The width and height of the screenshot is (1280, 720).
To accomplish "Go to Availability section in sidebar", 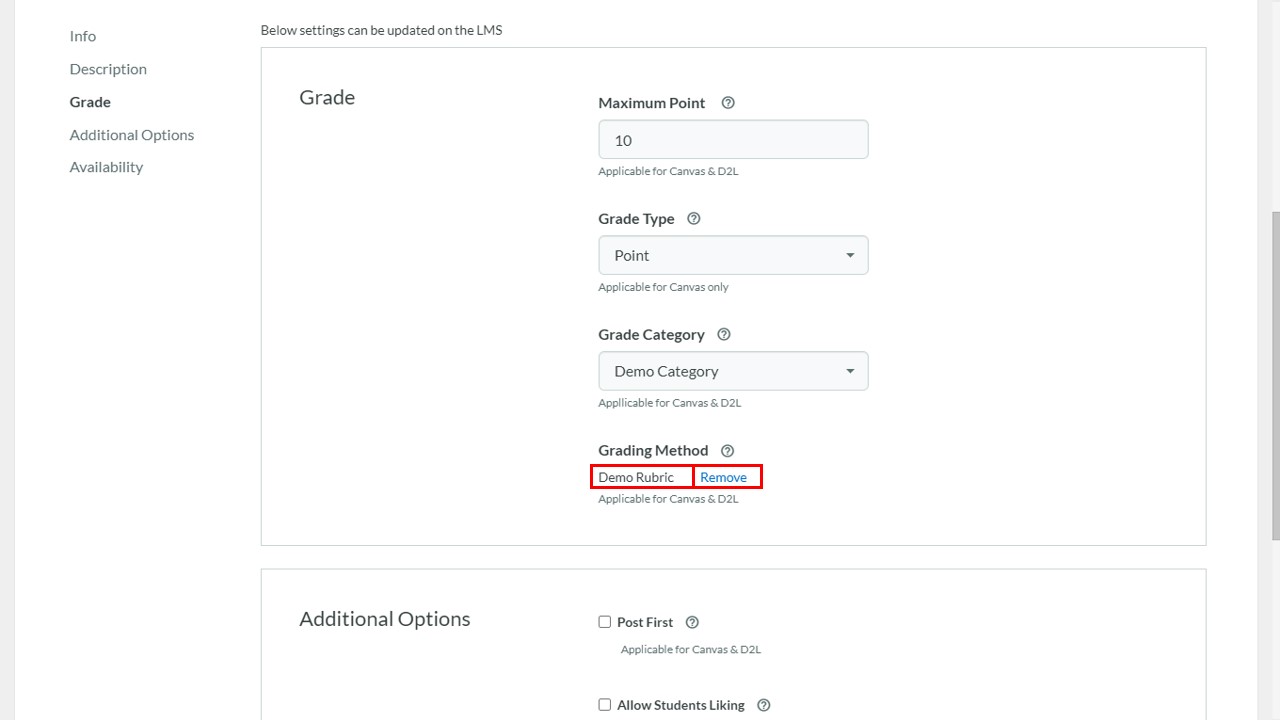I will 106,167.
